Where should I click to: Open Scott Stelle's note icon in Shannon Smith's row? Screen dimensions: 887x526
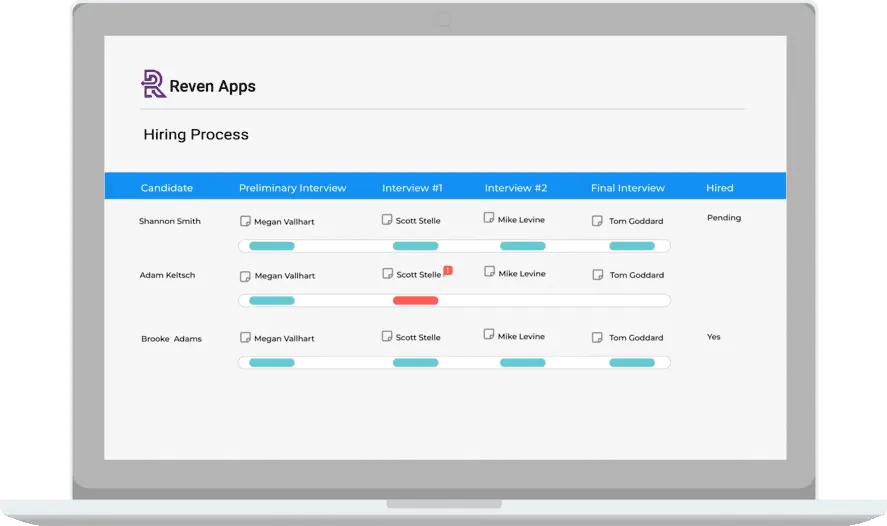click(x=387, y=220)
